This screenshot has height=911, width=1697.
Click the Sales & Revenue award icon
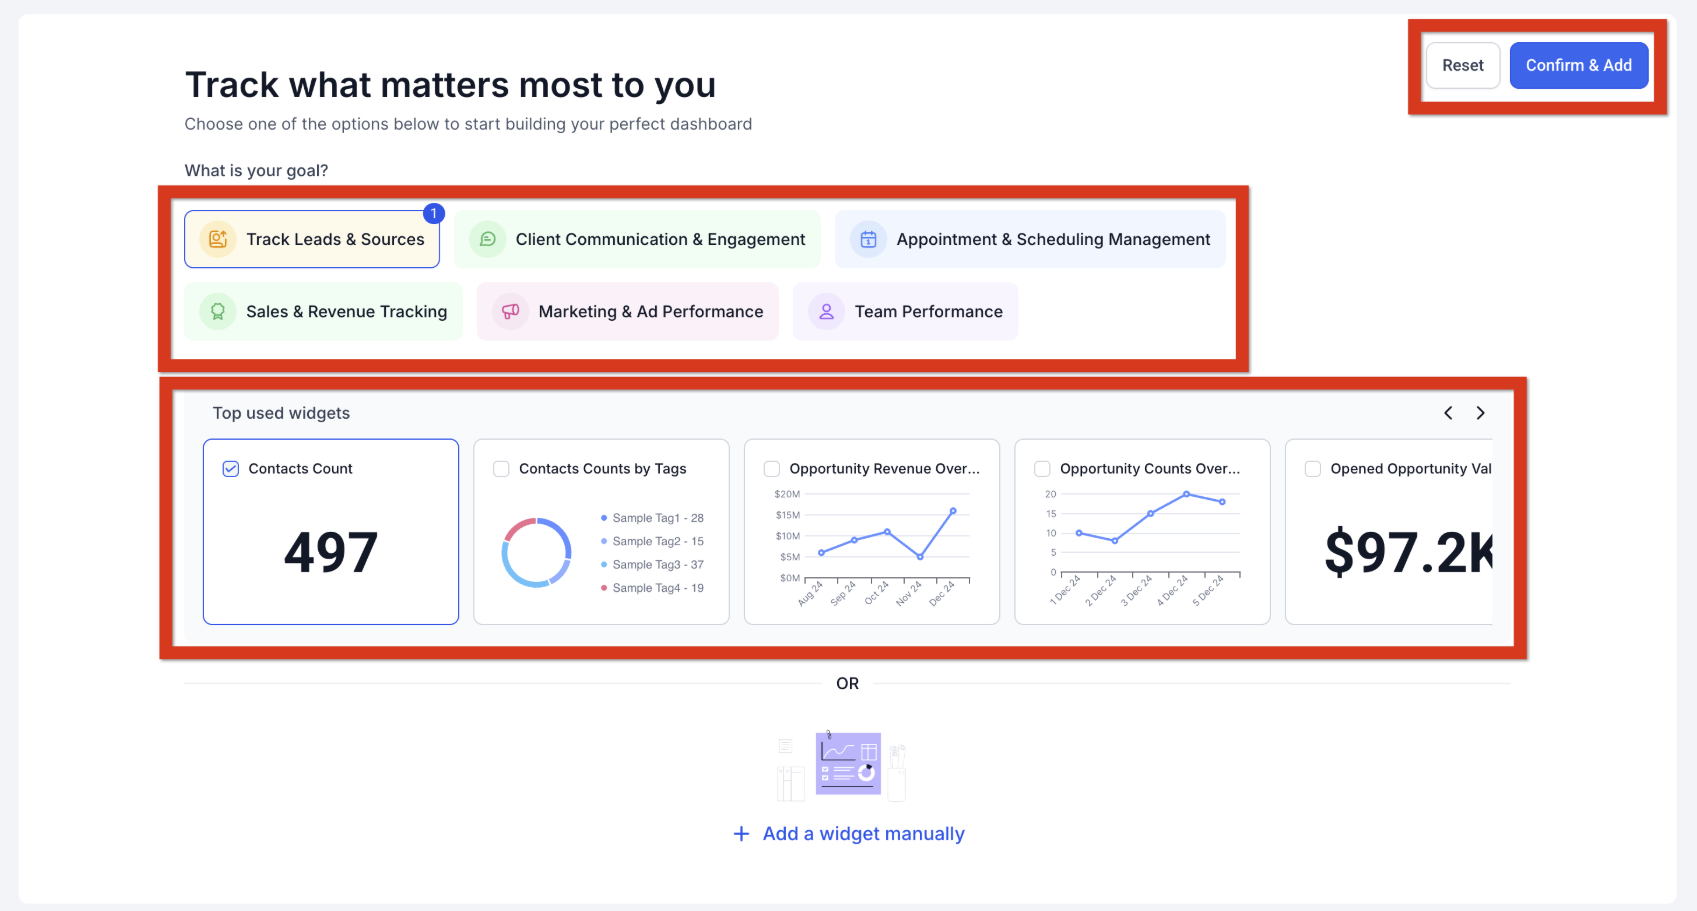(218, 312)
